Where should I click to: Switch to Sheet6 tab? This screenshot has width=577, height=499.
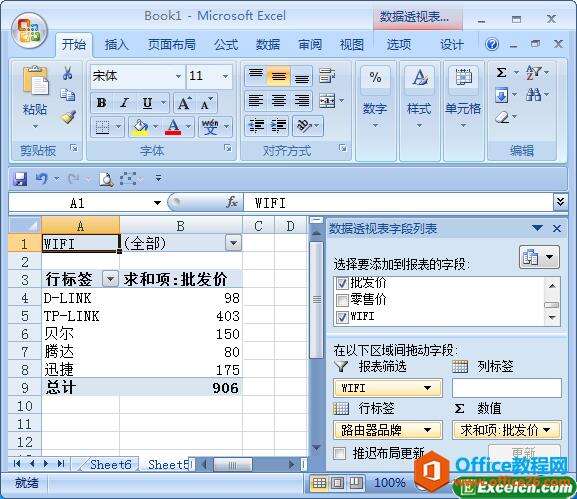110,465
